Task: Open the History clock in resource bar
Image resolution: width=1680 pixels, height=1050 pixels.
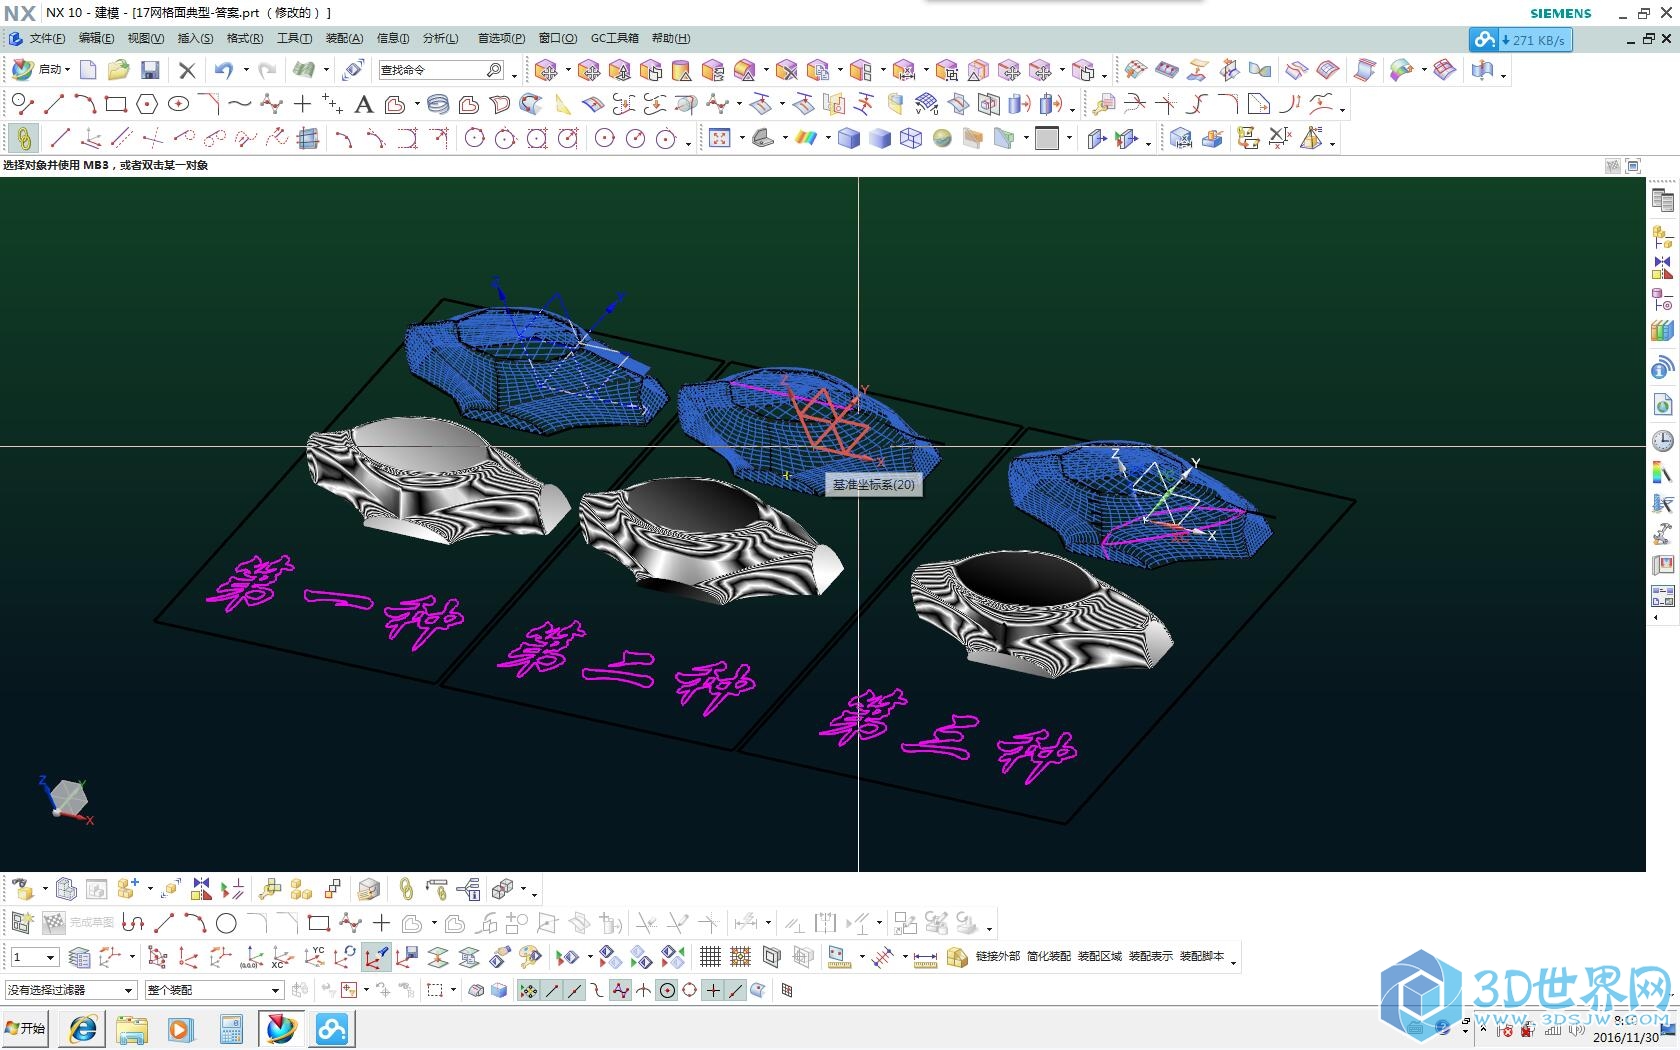Action: point(1662,440)
